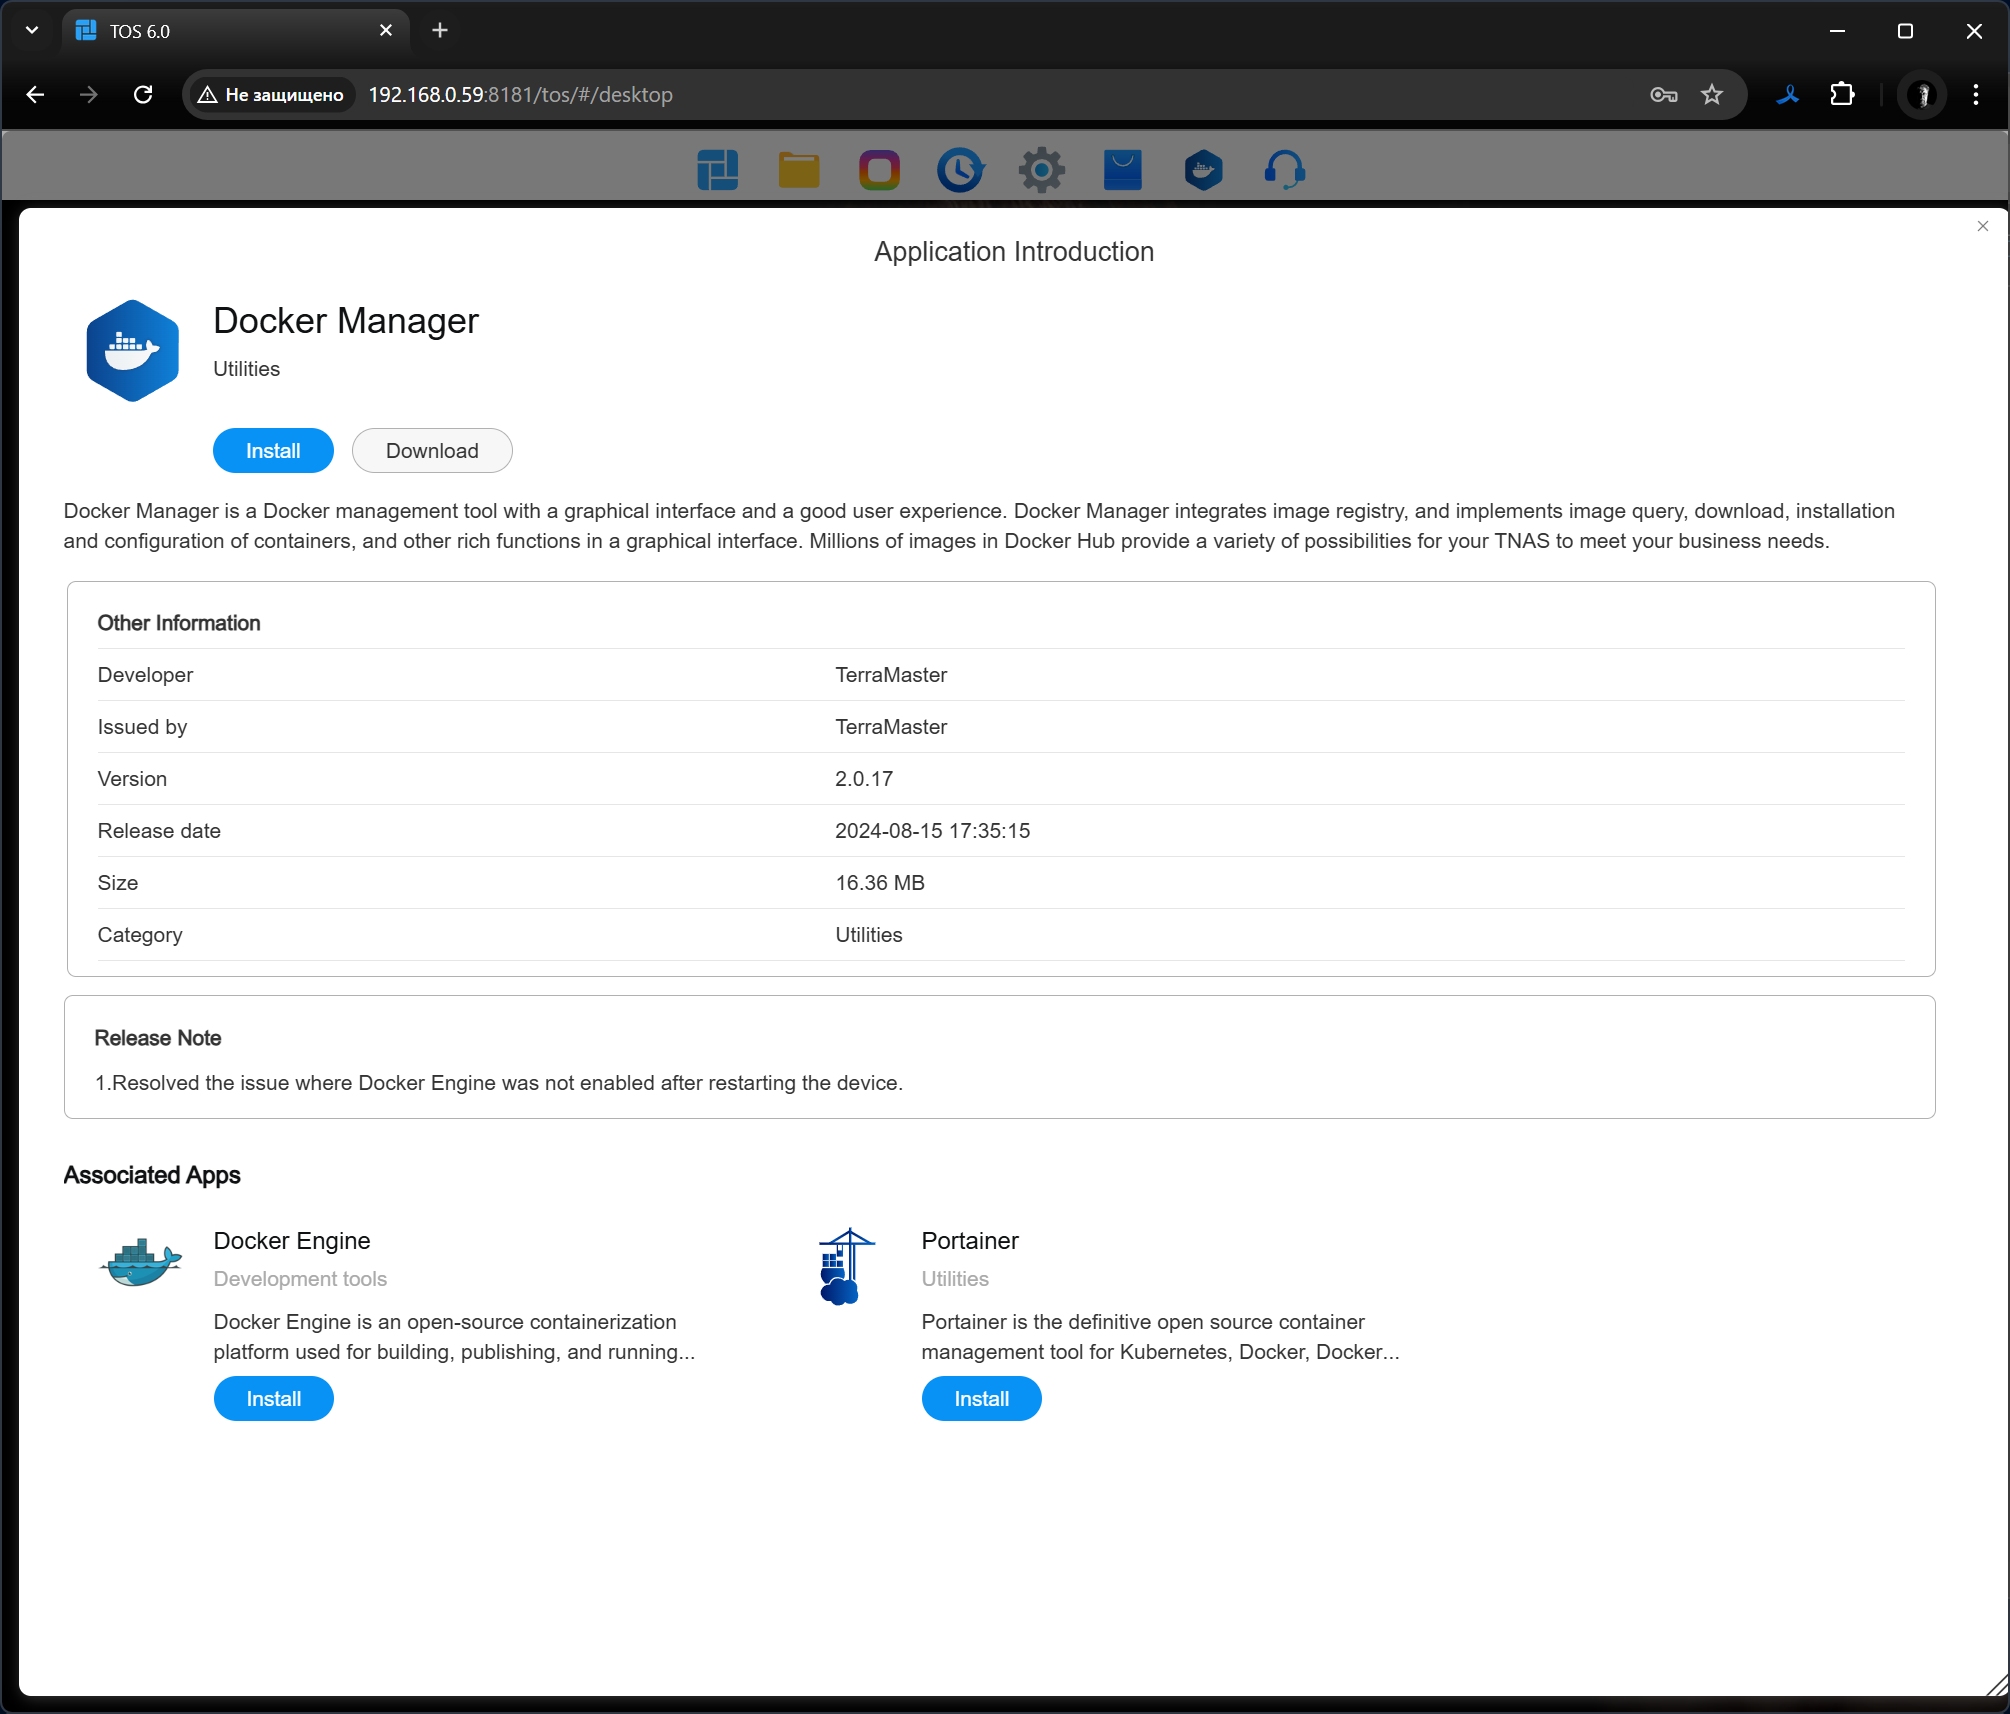Screen dimensions: 2010x1714
Task: Expand the tab search dropdown arrow
Action: tap(32, 30)
